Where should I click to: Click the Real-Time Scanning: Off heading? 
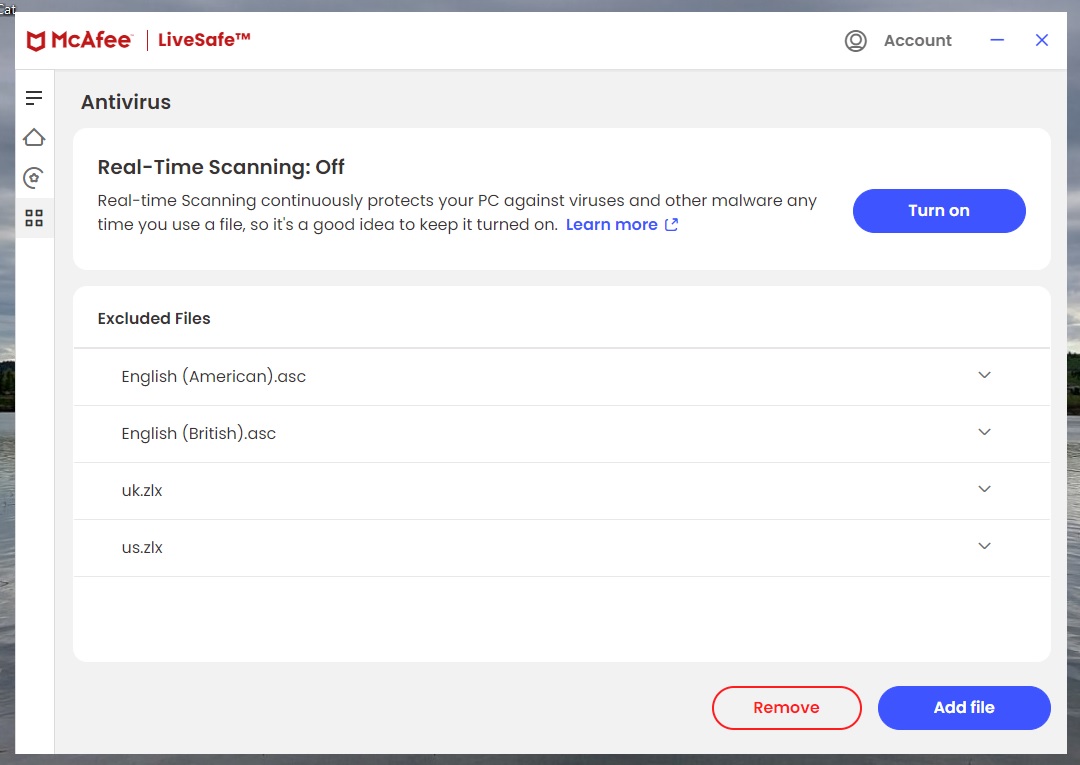[x=220, y=167]
